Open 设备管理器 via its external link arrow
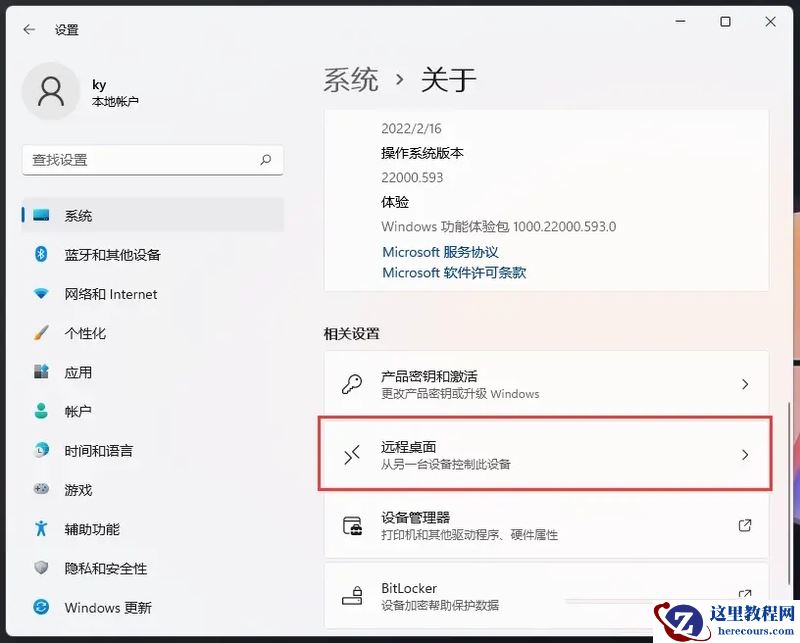The width and height of the screenshot is (800, 643). pyautogui.click(x=744, y=525)
